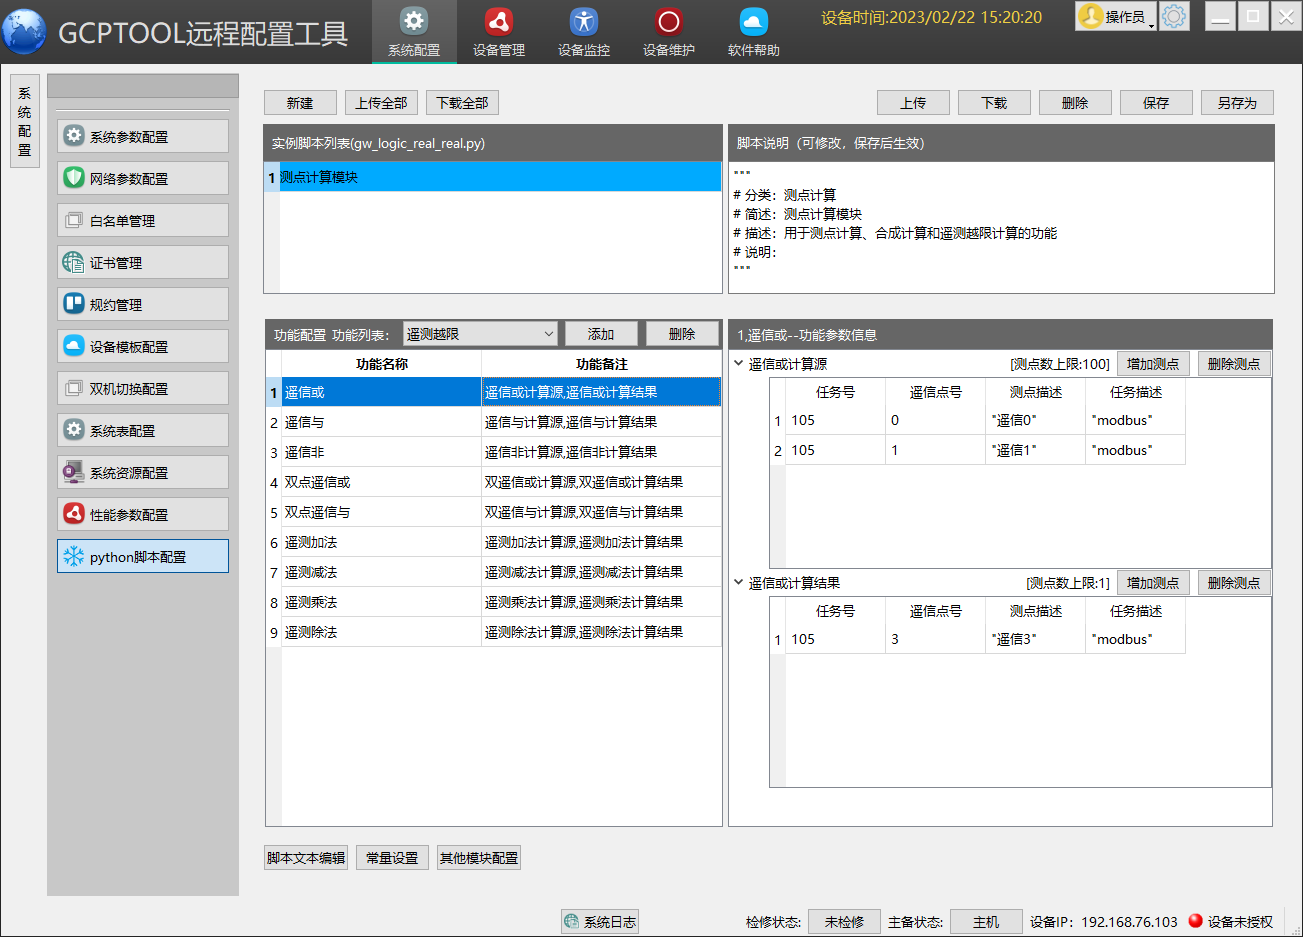Open 系统日志 from the status bar
This screenshot has height=937, width=1303.
(x=600, y=921)
